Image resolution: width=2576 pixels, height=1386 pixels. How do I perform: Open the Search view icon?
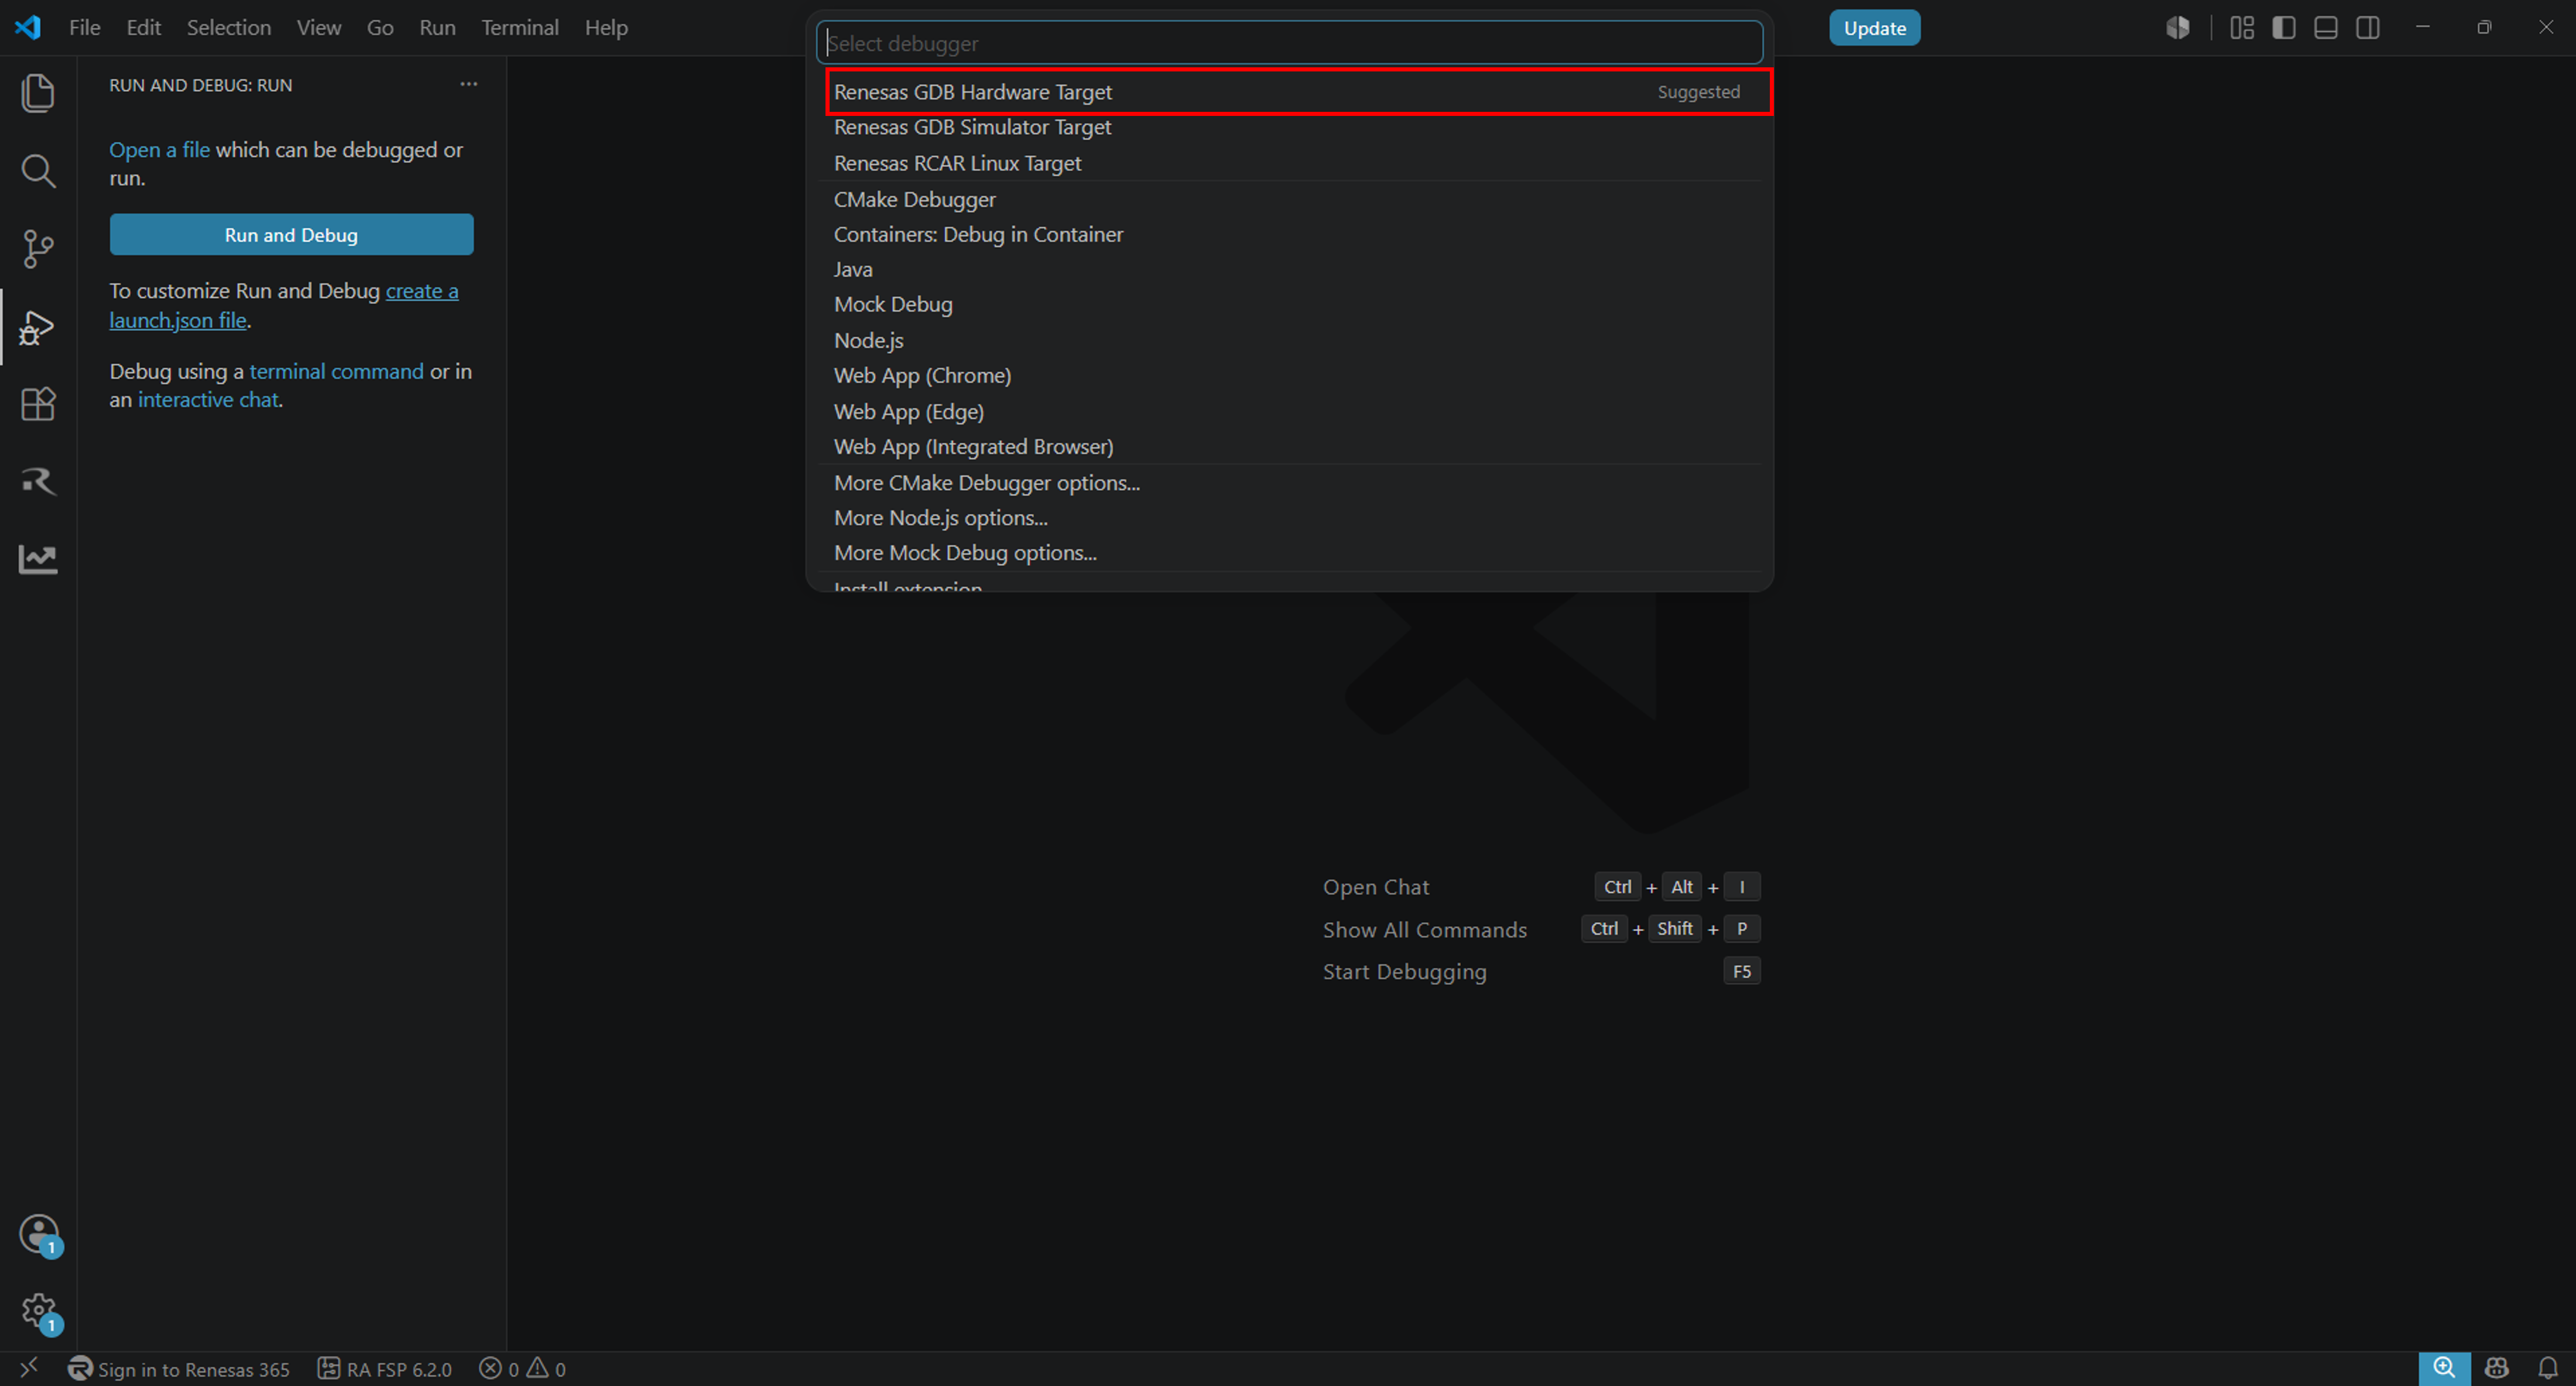coord(38,171)
